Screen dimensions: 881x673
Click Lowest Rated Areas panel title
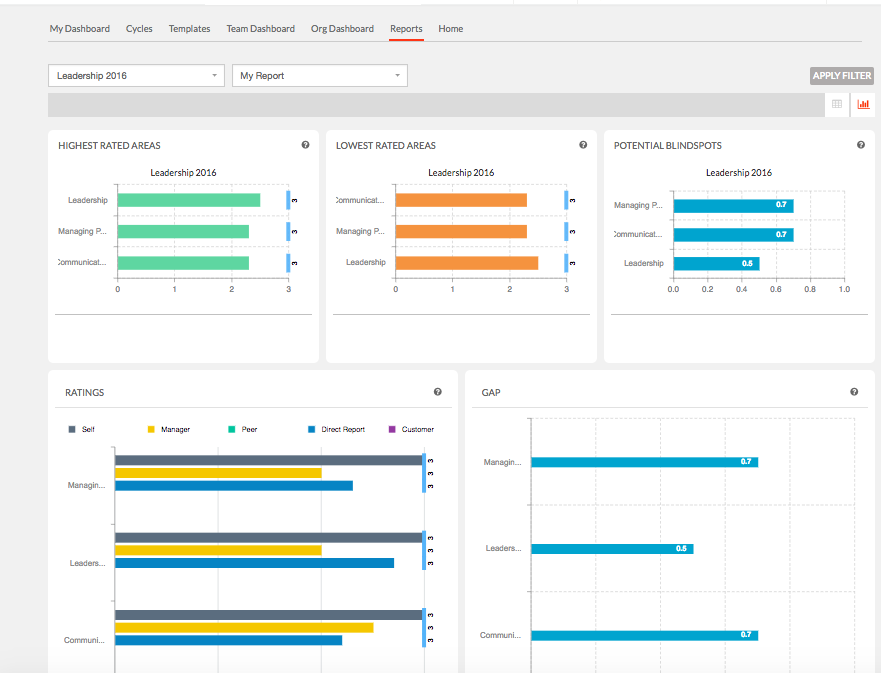(385, 145)
